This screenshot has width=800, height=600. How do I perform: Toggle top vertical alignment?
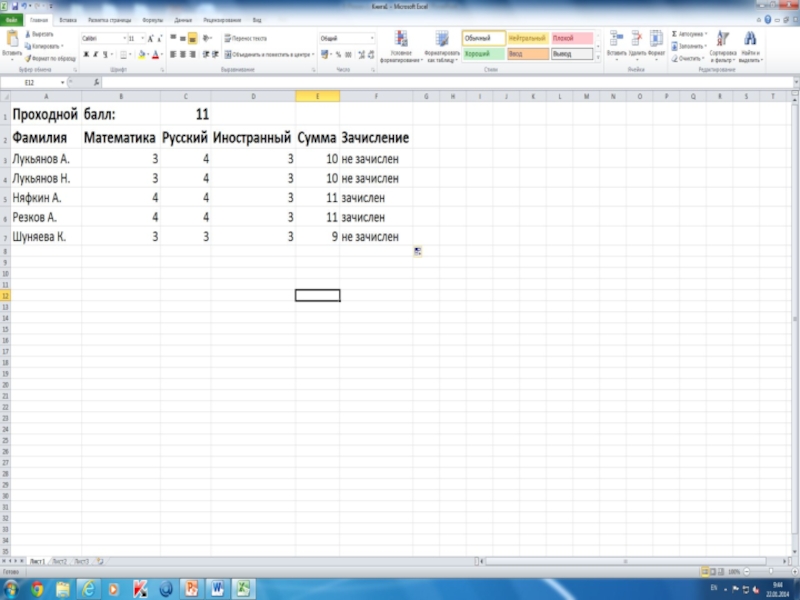tap(173, 38)
